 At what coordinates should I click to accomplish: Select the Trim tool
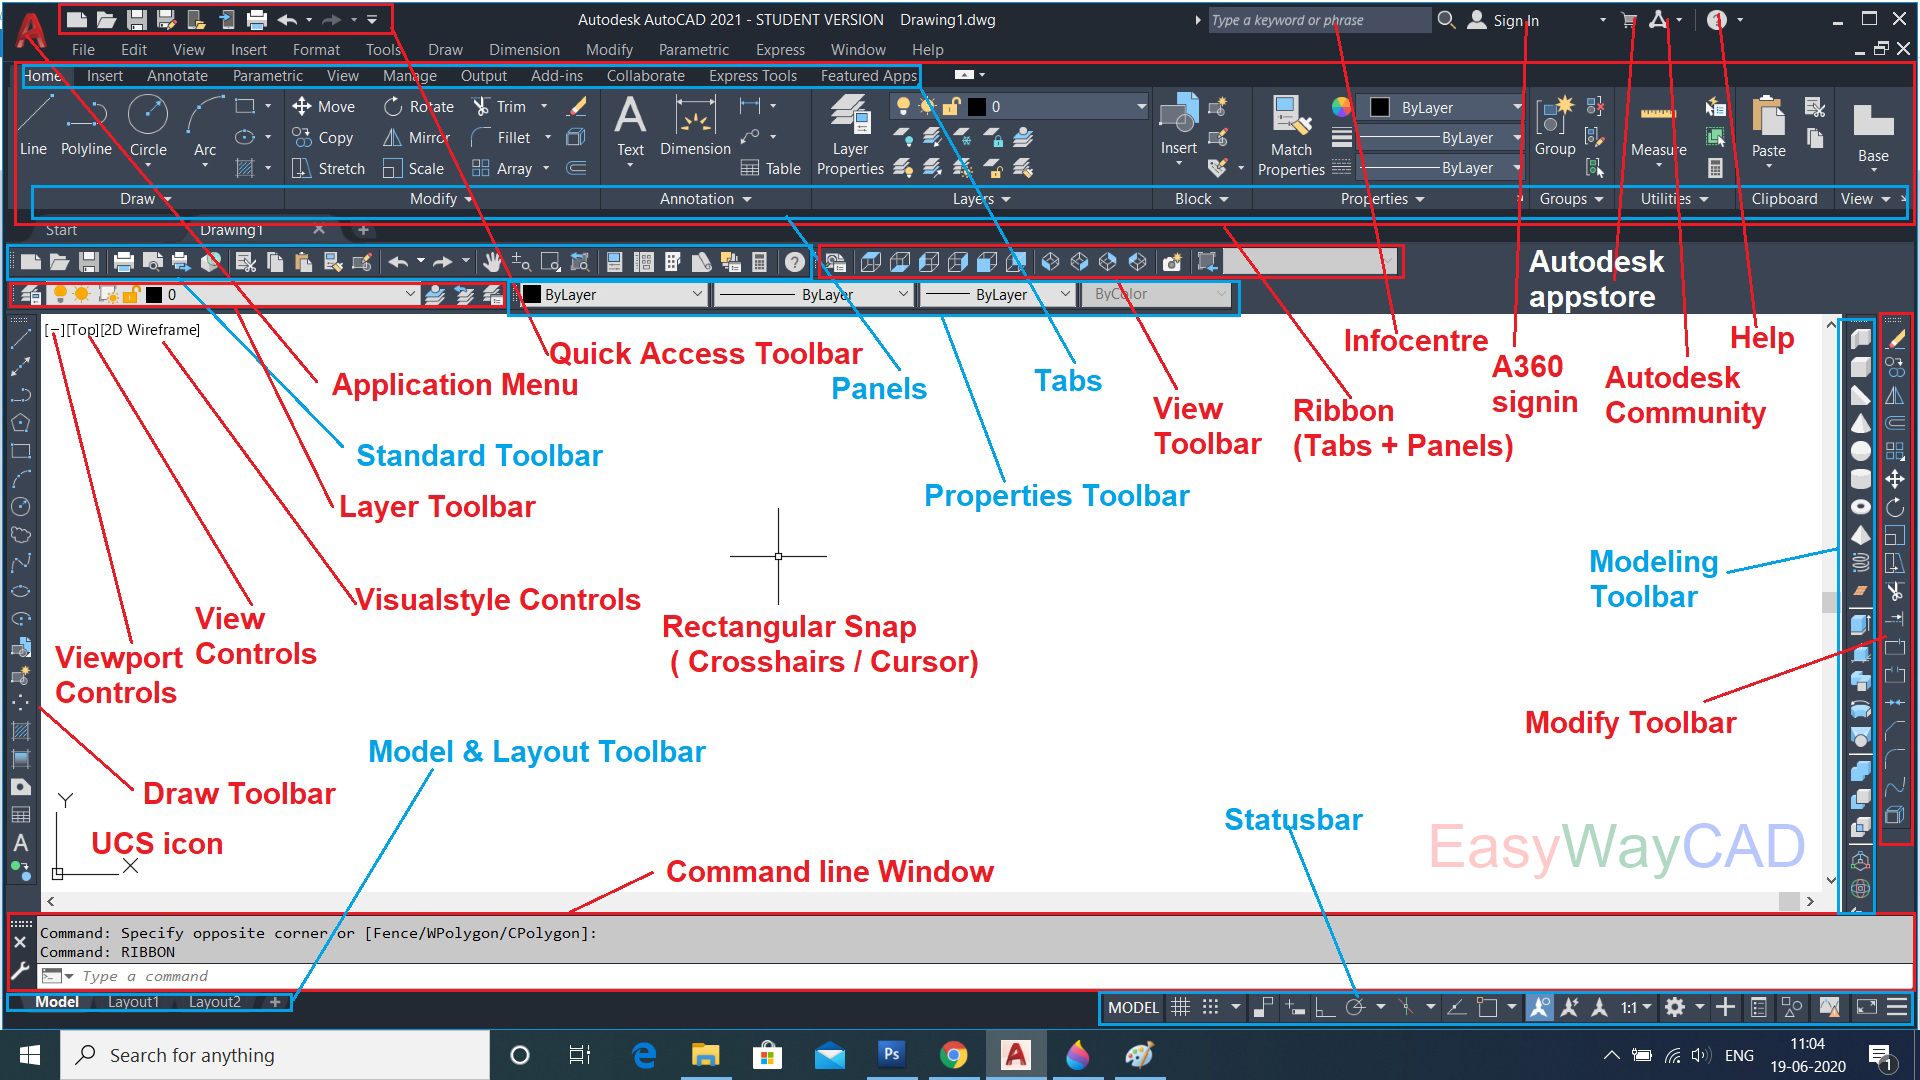coord(505,106)
